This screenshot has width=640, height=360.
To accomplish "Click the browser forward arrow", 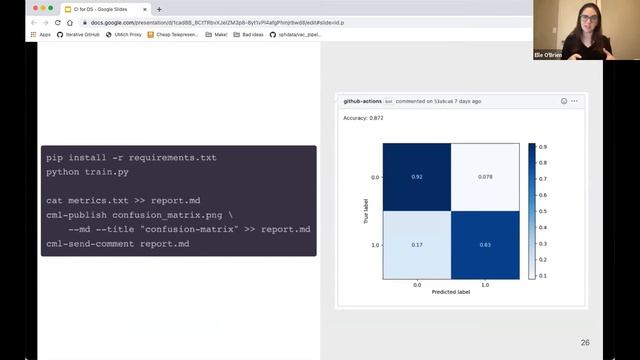I will pyautogui.click(x=45, y=23).
